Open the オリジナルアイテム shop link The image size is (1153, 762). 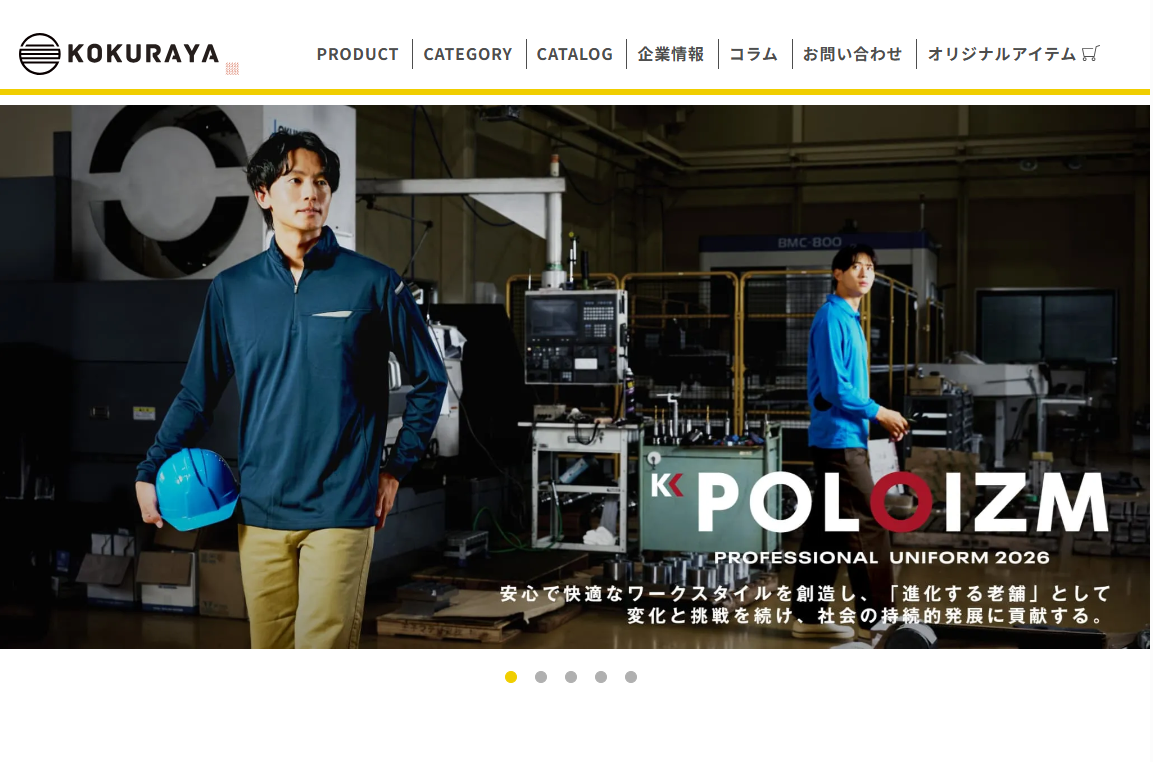click(x=1002, y=54)
